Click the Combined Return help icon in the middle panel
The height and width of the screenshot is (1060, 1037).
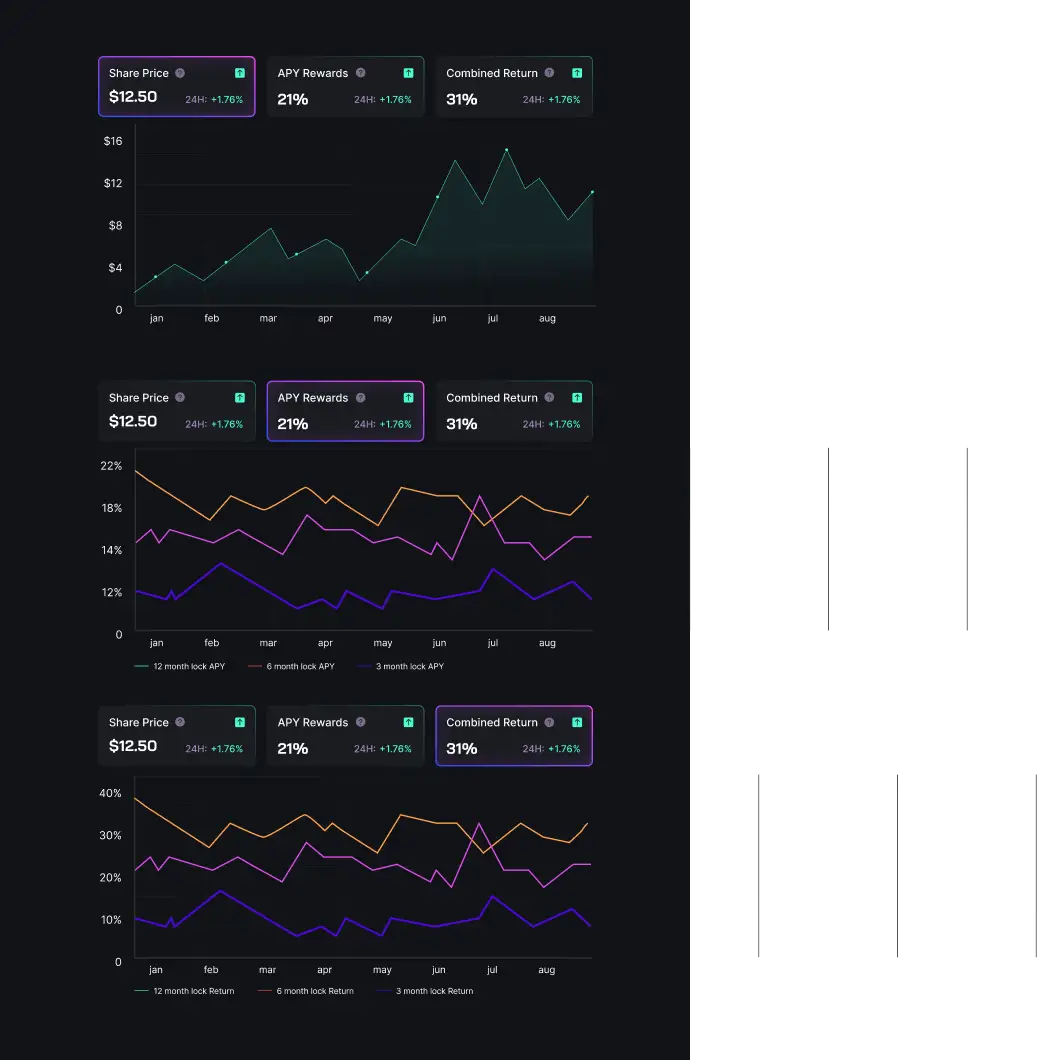[x=549, y=398]
